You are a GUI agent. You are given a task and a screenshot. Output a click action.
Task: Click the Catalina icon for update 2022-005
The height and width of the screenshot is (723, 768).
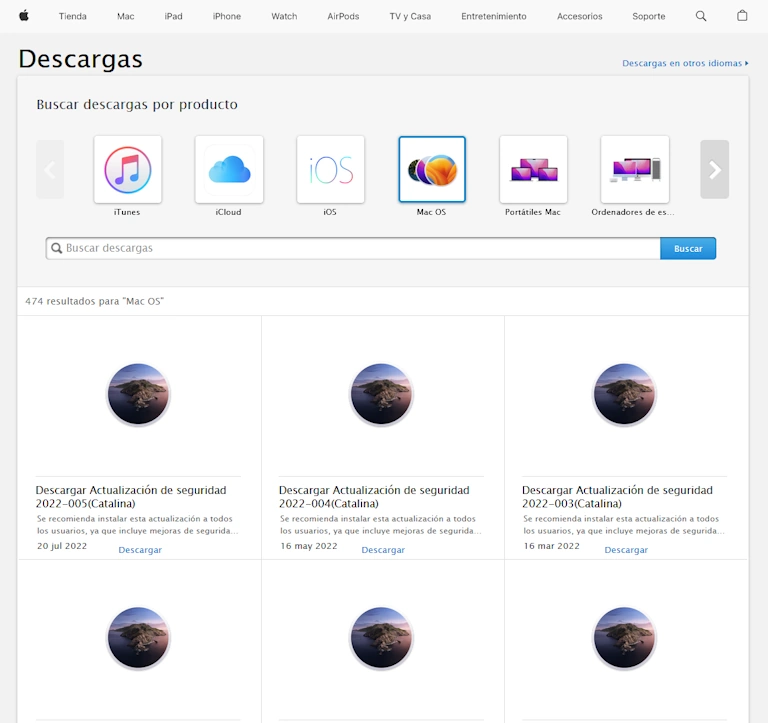pyautogui.click(x=139, y=394)
